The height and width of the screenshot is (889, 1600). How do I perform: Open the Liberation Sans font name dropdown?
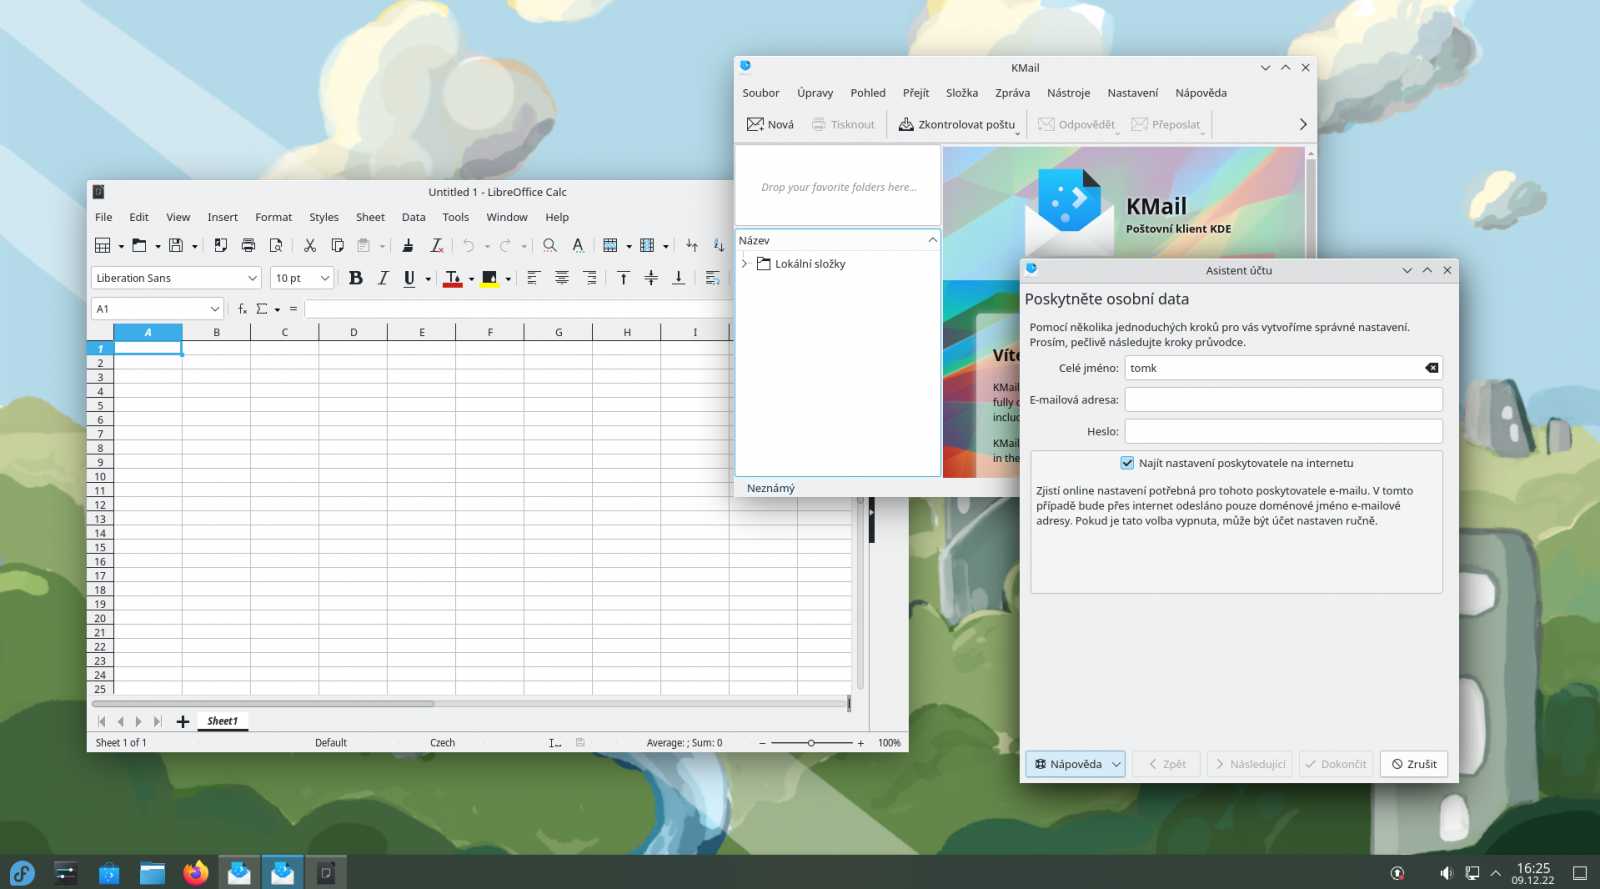[x=252, y=278]
